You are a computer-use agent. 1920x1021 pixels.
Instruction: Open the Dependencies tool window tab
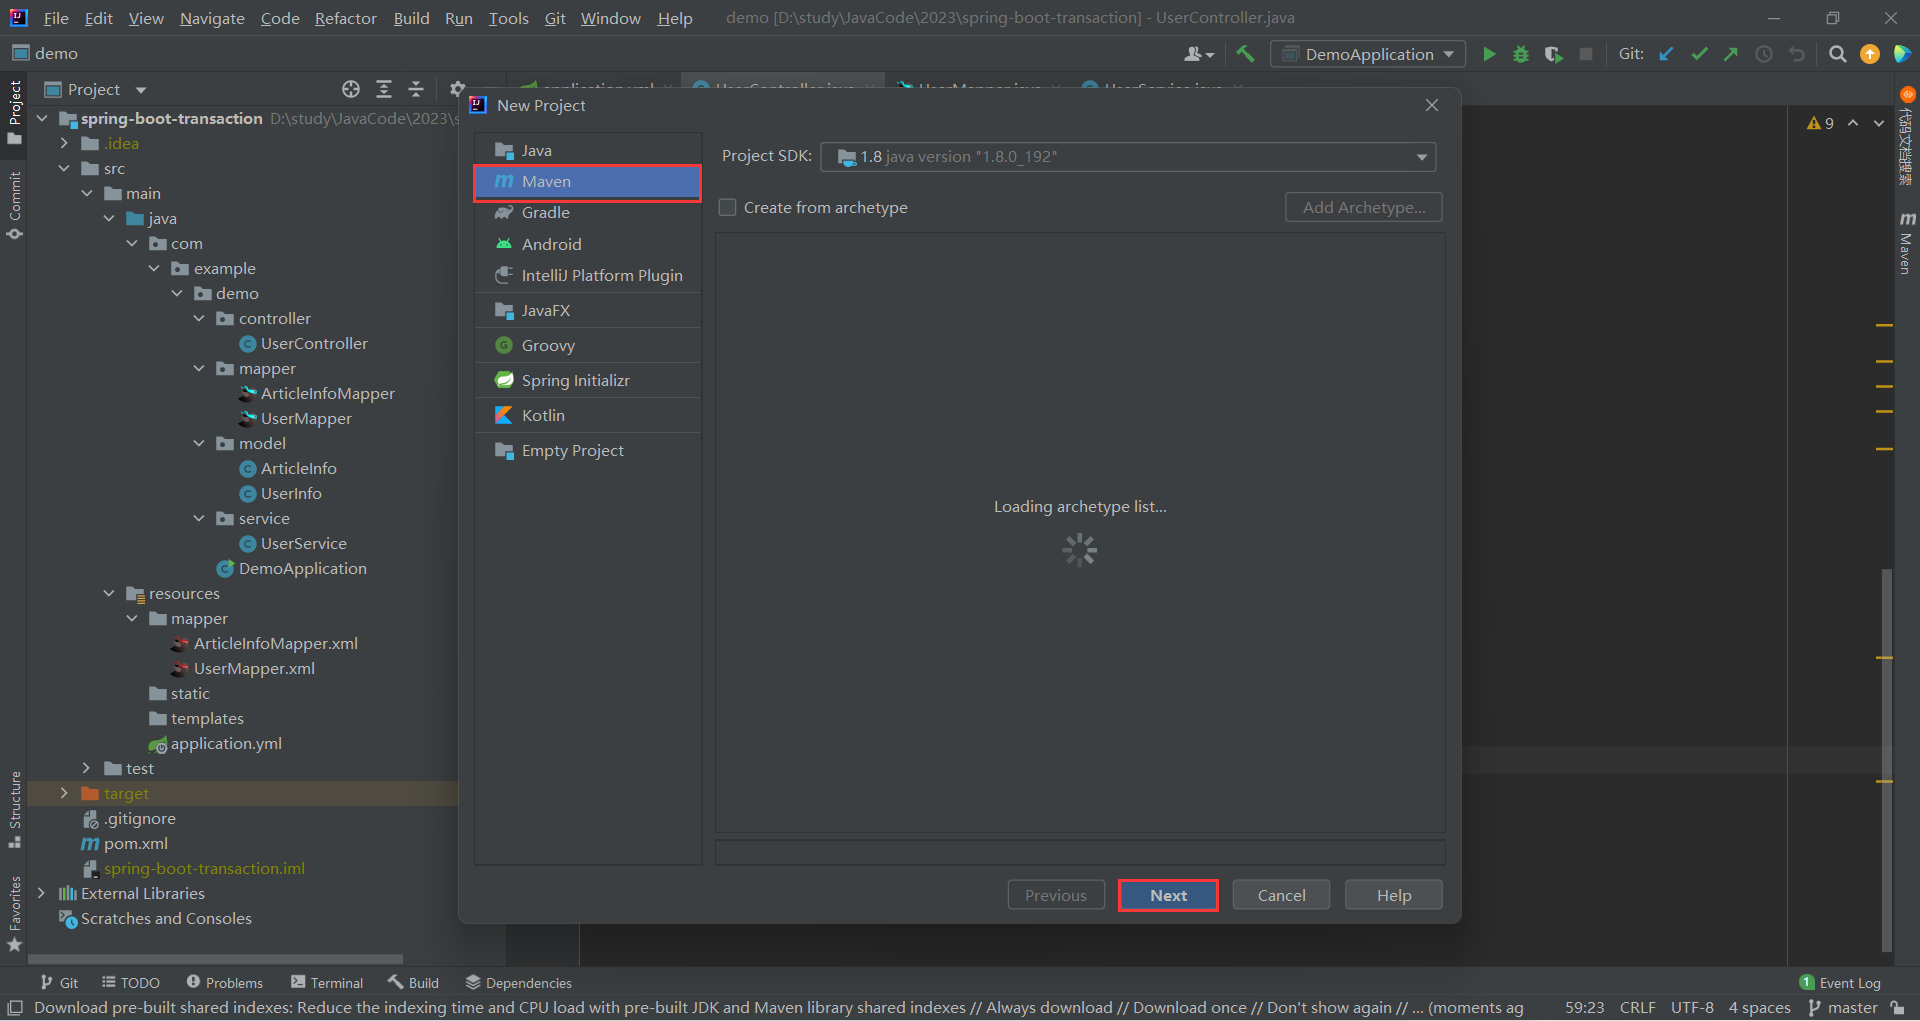point(519,983)
